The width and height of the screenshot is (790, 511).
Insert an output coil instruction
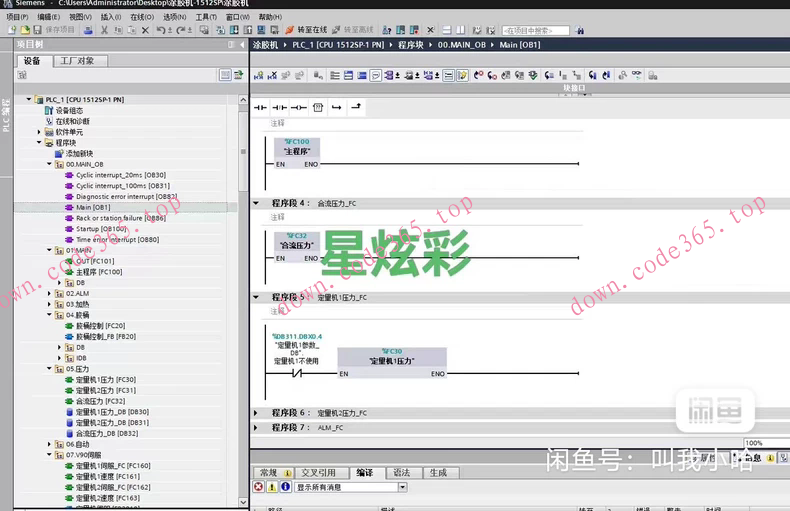[x=299, y=107]
